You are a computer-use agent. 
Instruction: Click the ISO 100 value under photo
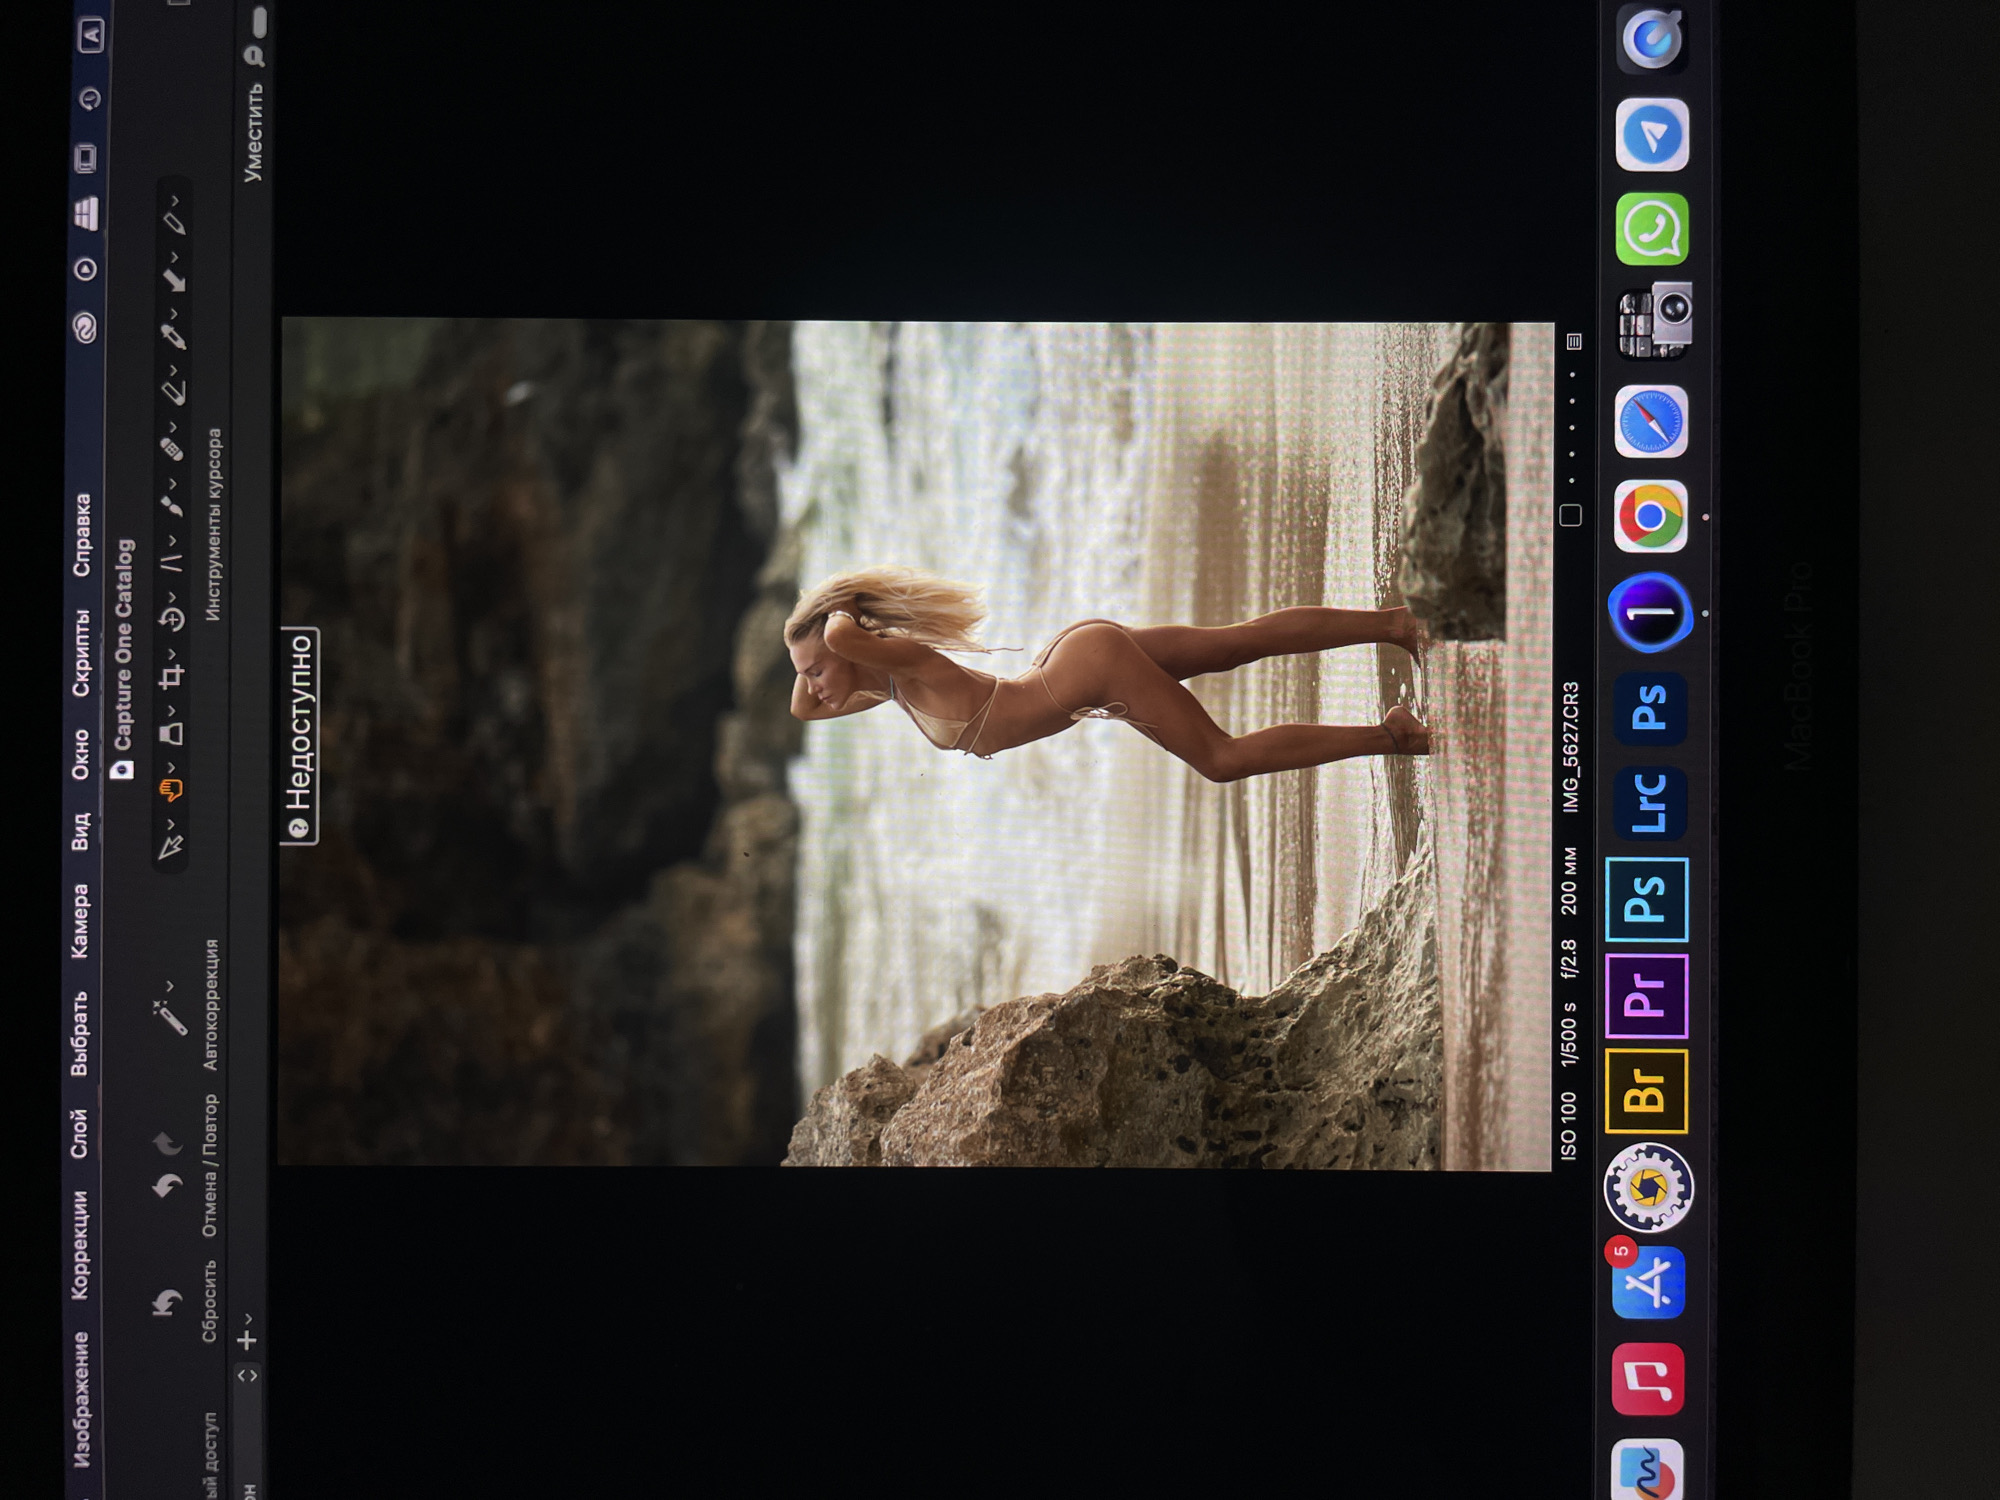[1569, 1125]
